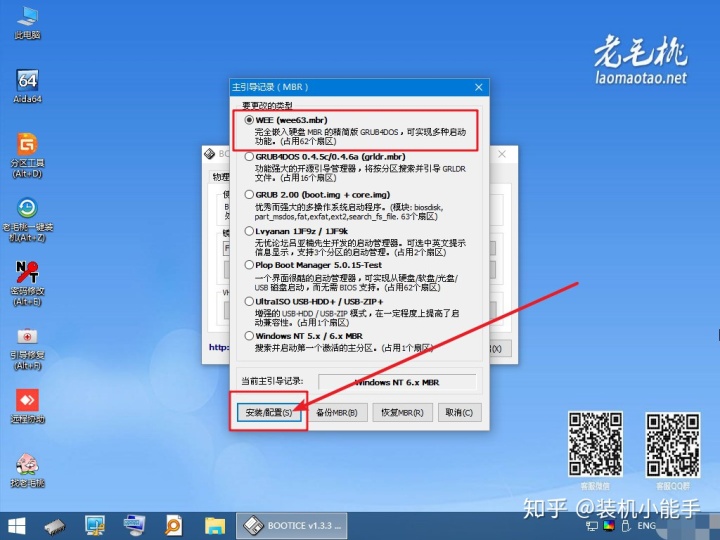720x540 pixels.
Task: Open the 此电脑 desktop icon
Action: coord(28,22)
